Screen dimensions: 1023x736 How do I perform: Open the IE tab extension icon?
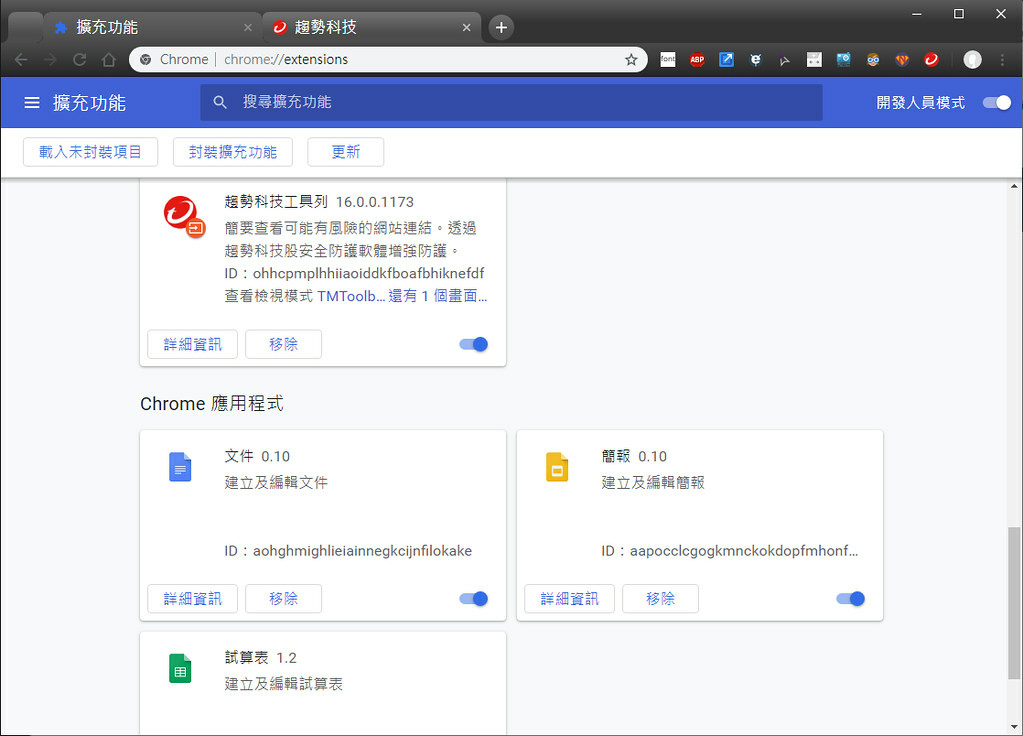pos(756,59)
